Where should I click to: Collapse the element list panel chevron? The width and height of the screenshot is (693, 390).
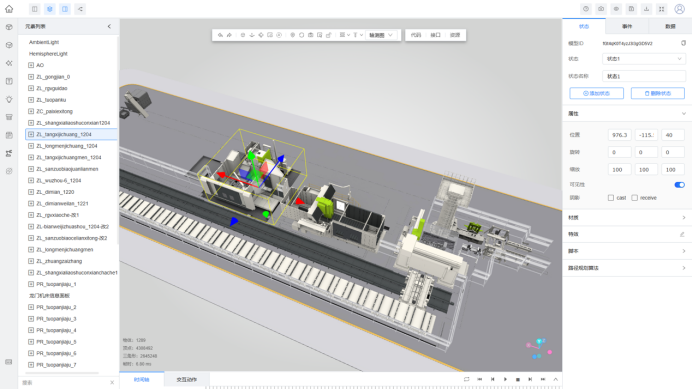[x=109, y=27]
